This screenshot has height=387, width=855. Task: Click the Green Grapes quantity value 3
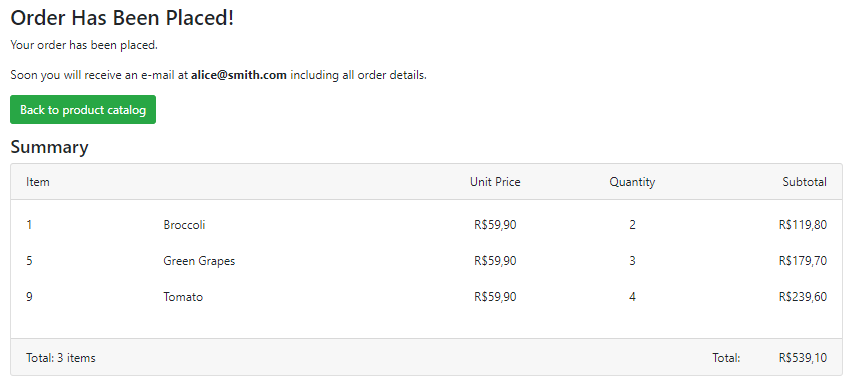(632, 261)
